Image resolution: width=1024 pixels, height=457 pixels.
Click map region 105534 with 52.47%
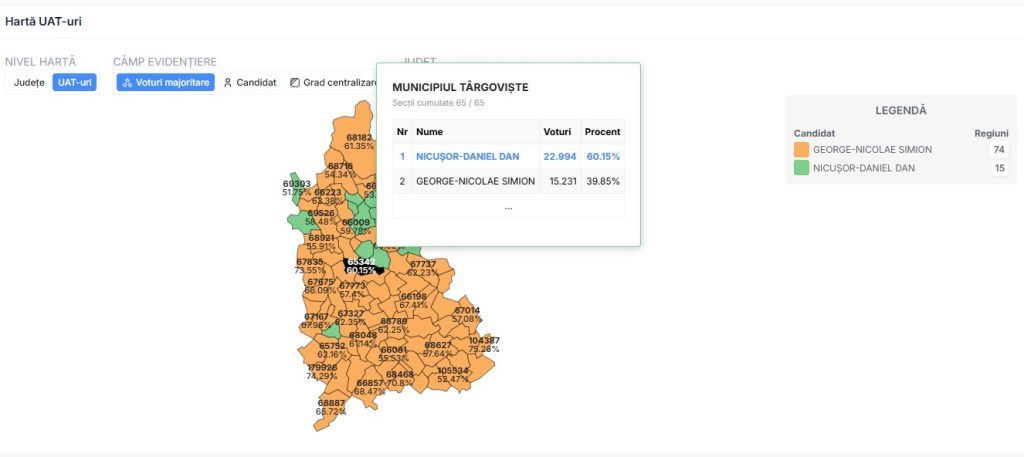tap(453, 374)
